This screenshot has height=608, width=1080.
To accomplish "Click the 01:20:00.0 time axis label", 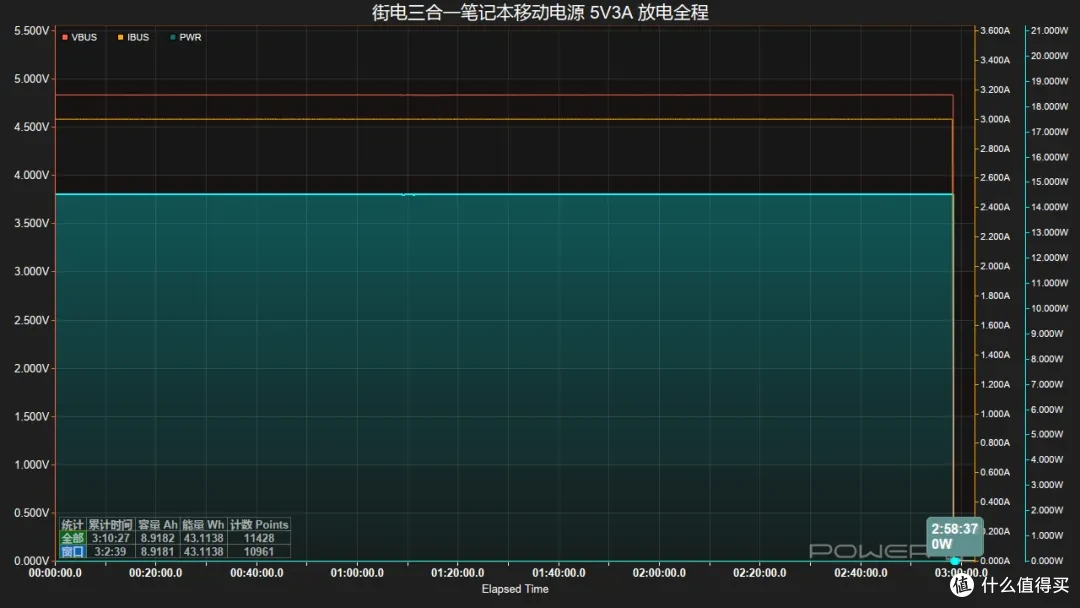I will [458, 573].
